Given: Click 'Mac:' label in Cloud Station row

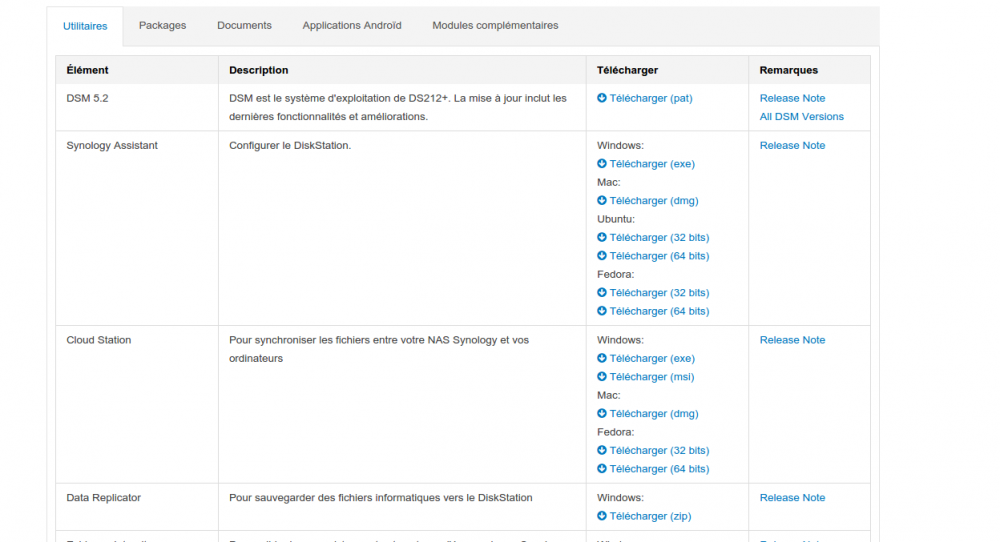Looking at the screenshot, I should 608,395.
